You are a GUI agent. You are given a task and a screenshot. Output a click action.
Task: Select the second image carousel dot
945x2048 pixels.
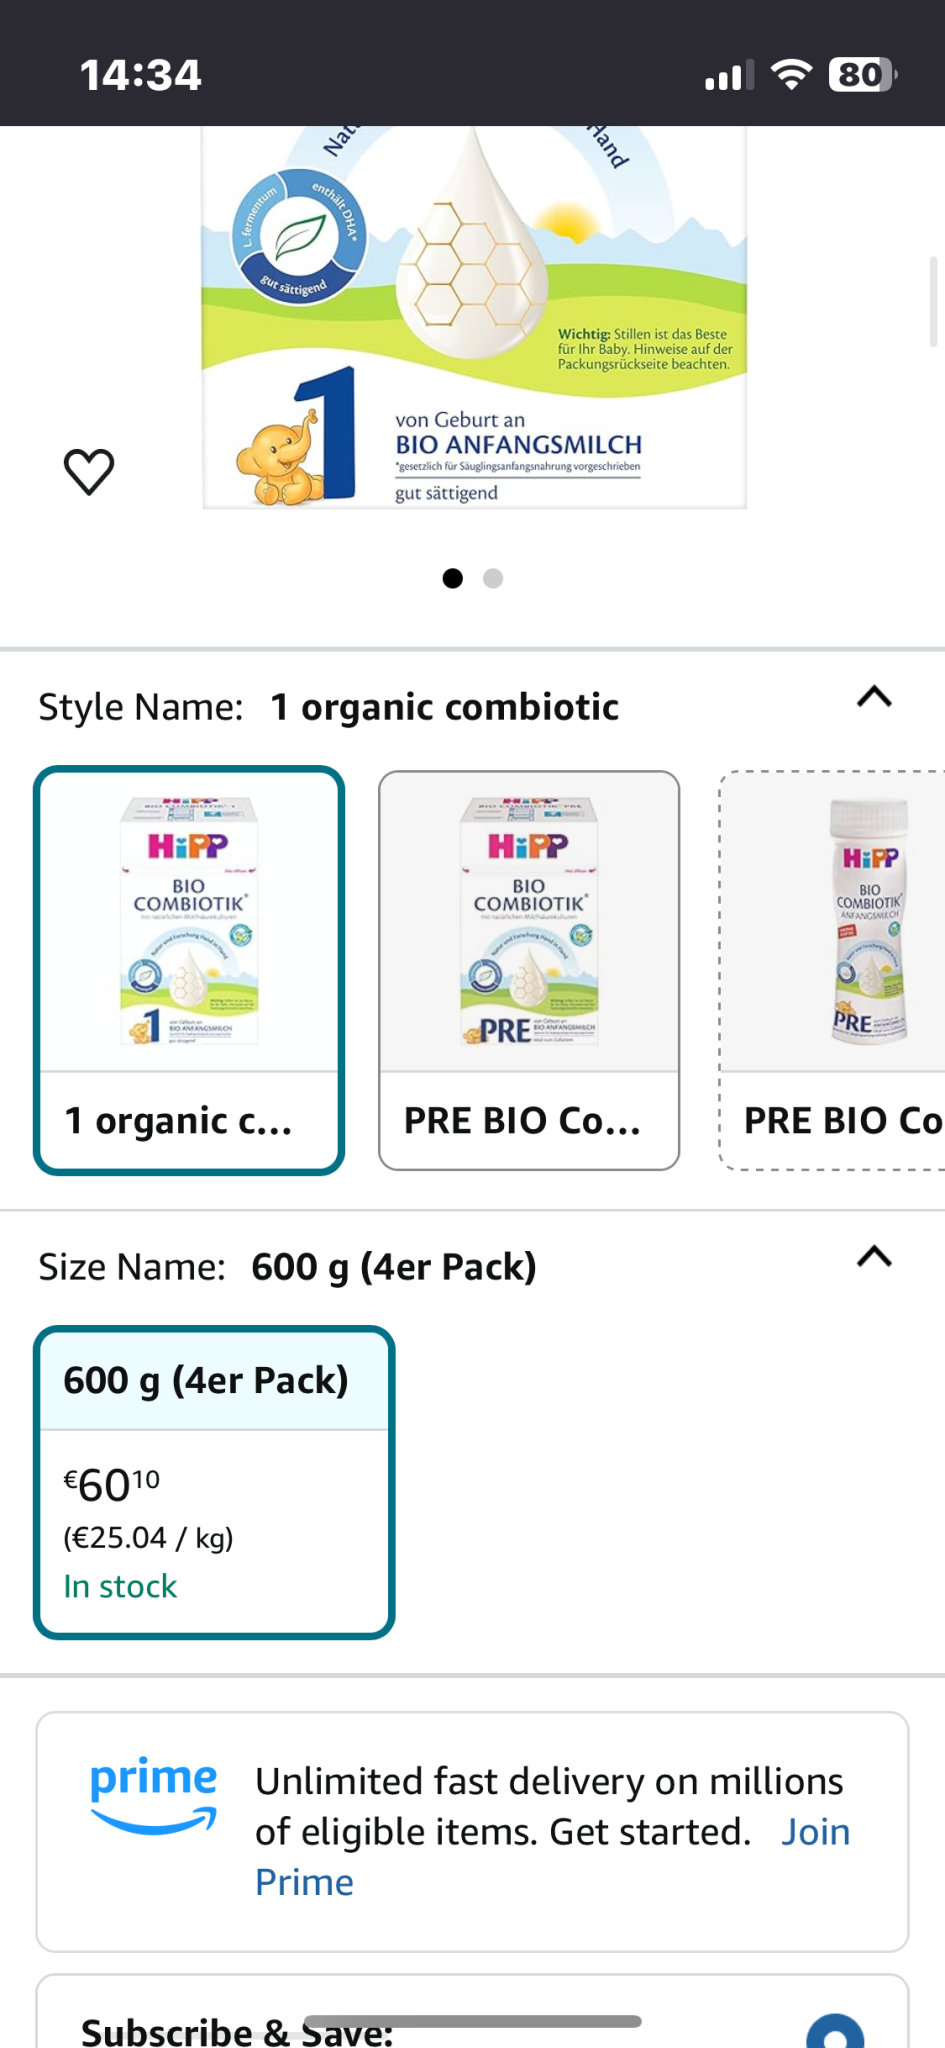[x=493, y=578]
